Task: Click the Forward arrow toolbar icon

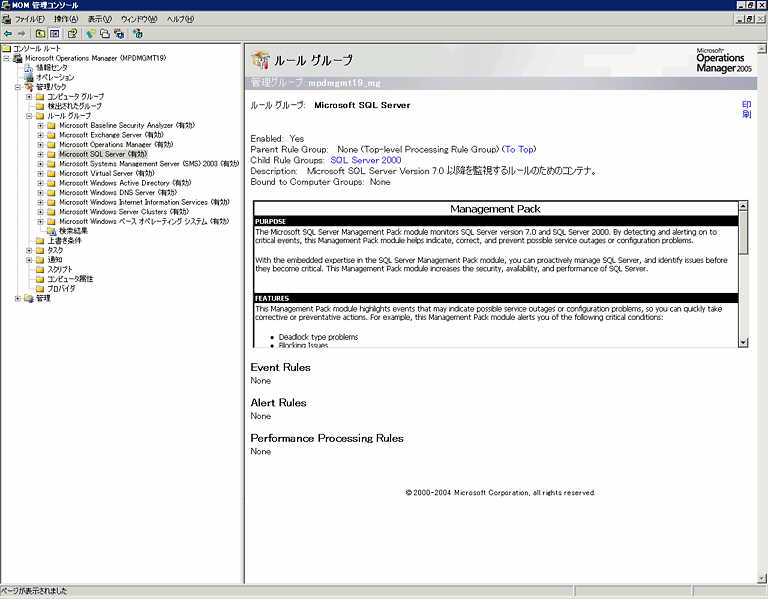Action: point(22,34)
